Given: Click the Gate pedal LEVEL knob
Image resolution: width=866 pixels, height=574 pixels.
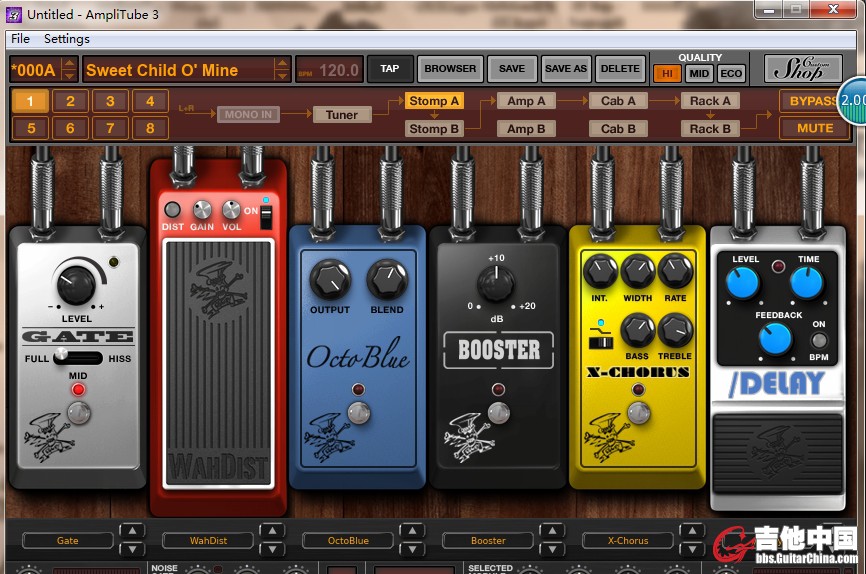Looking at the screenshot, I should (x=76, y=285).
